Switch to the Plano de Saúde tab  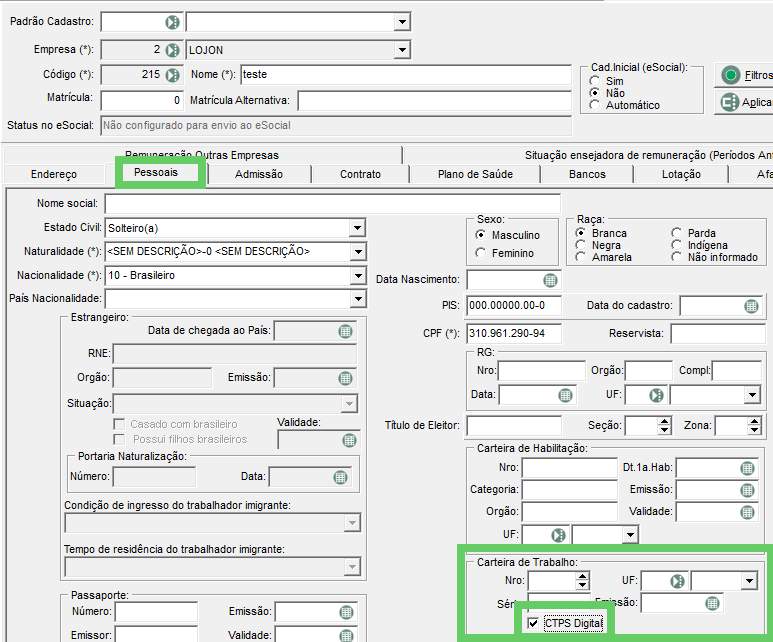[x=475, y=174]
